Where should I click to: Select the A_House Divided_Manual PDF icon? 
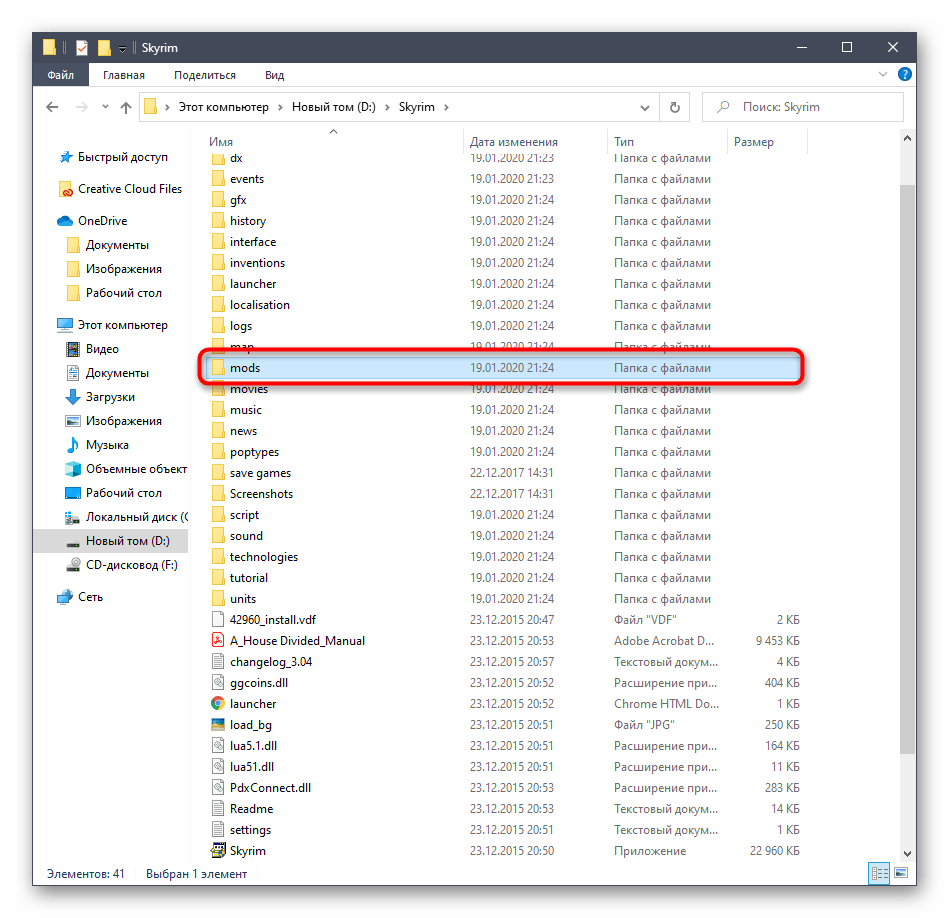coord(219,641)
